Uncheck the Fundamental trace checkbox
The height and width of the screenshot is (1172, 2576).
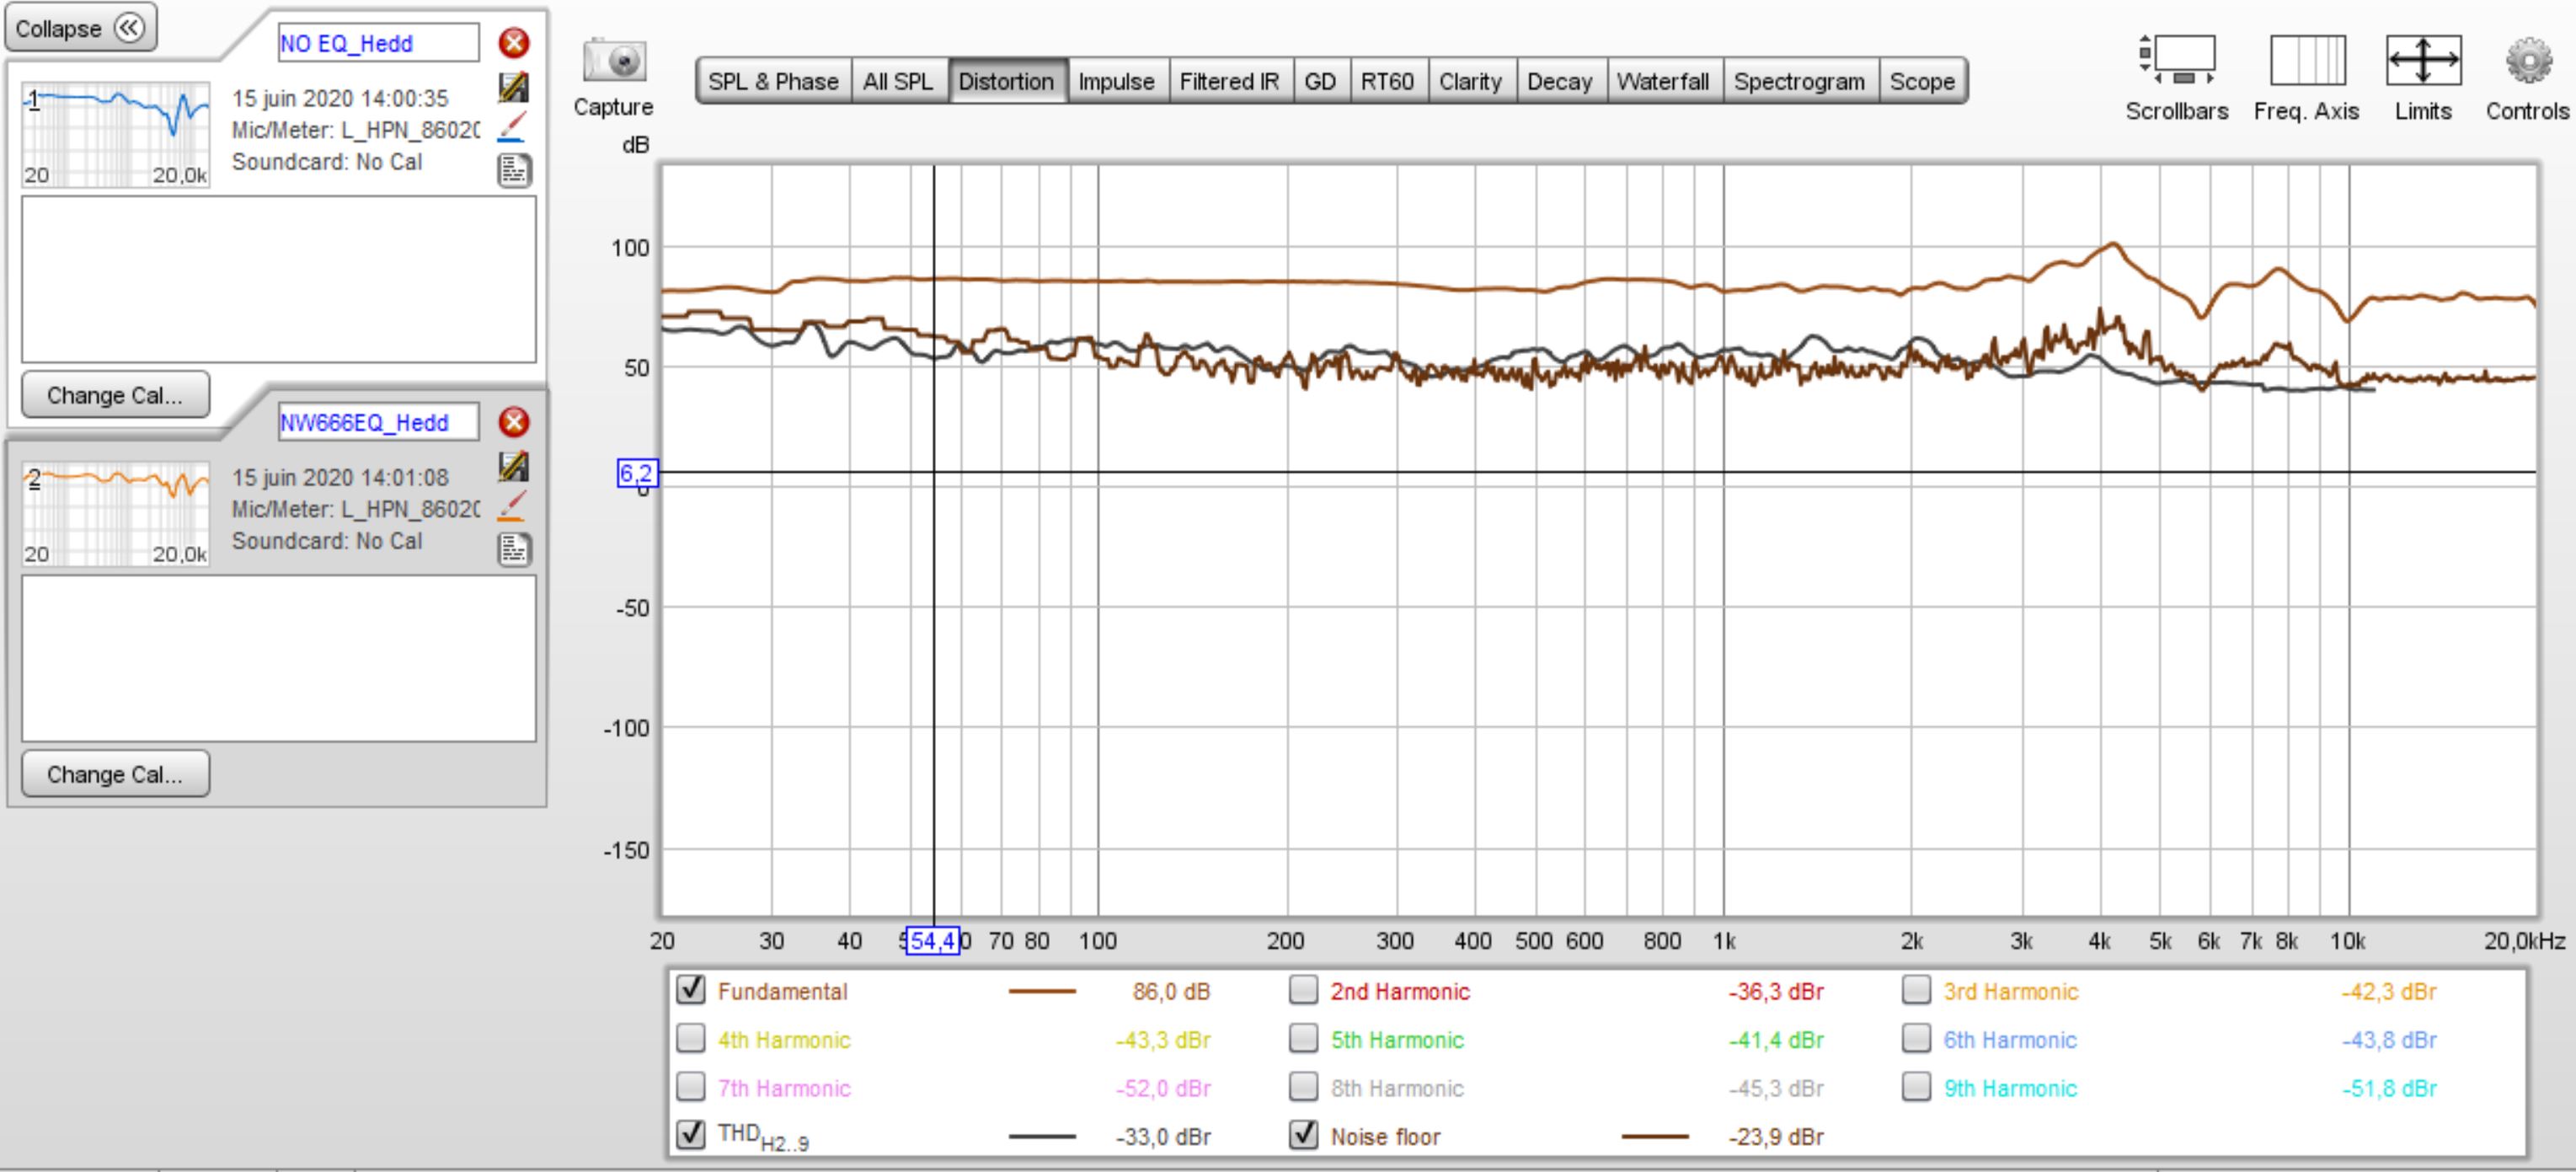tap(691, 989)
